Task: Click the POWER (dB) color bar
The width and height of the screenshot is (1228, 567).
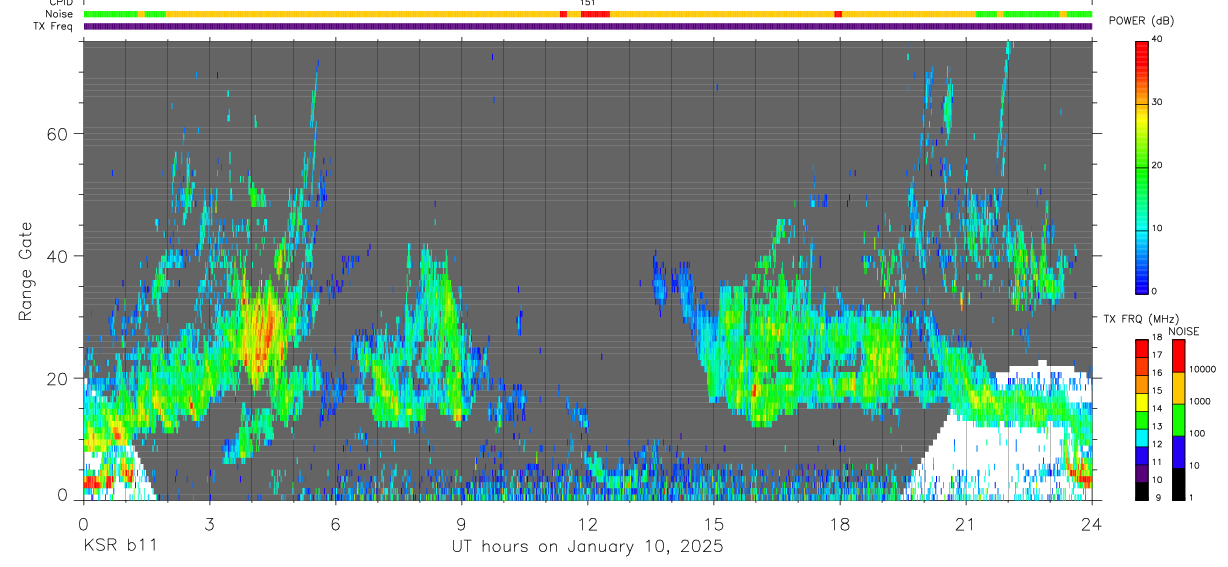Action: [1142, 166]
